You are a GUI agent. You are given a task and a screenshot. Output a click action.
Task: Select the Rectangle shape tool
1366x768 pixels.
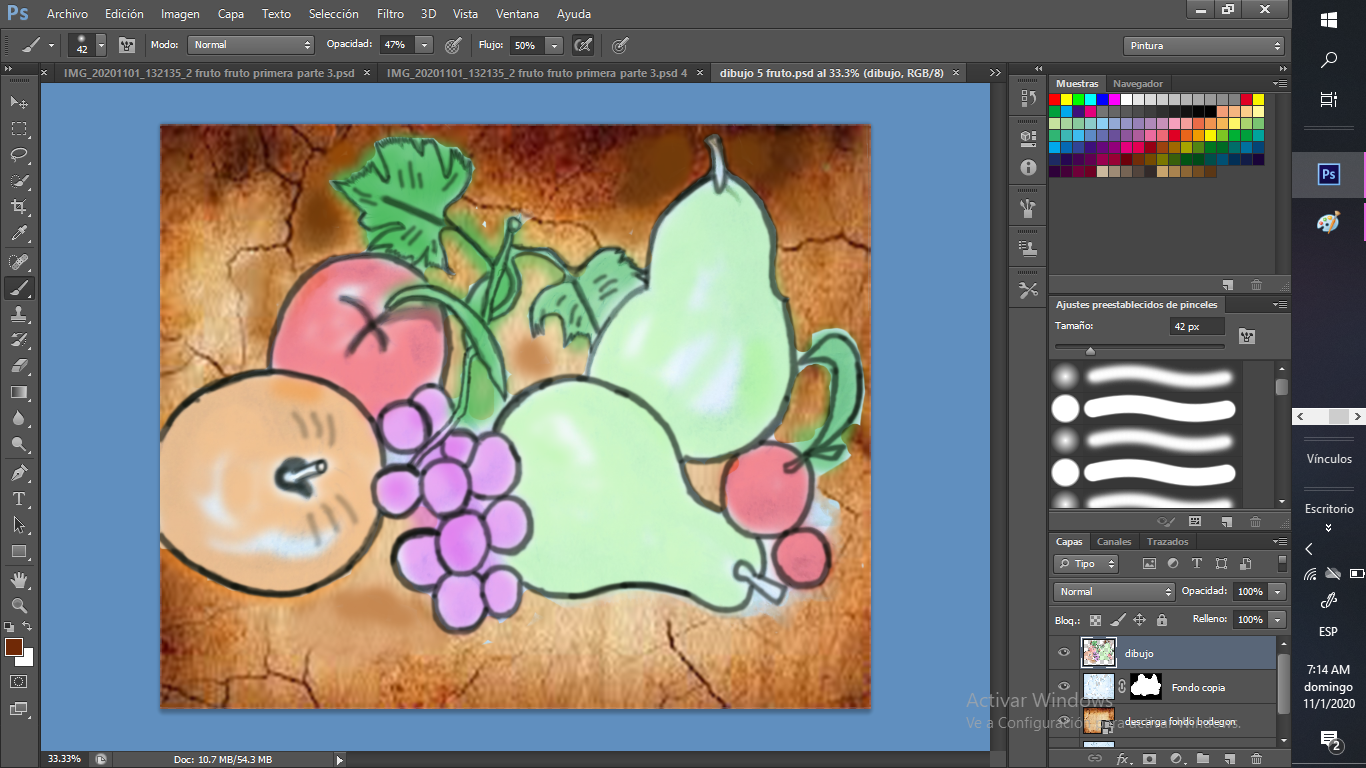point(19,551)
